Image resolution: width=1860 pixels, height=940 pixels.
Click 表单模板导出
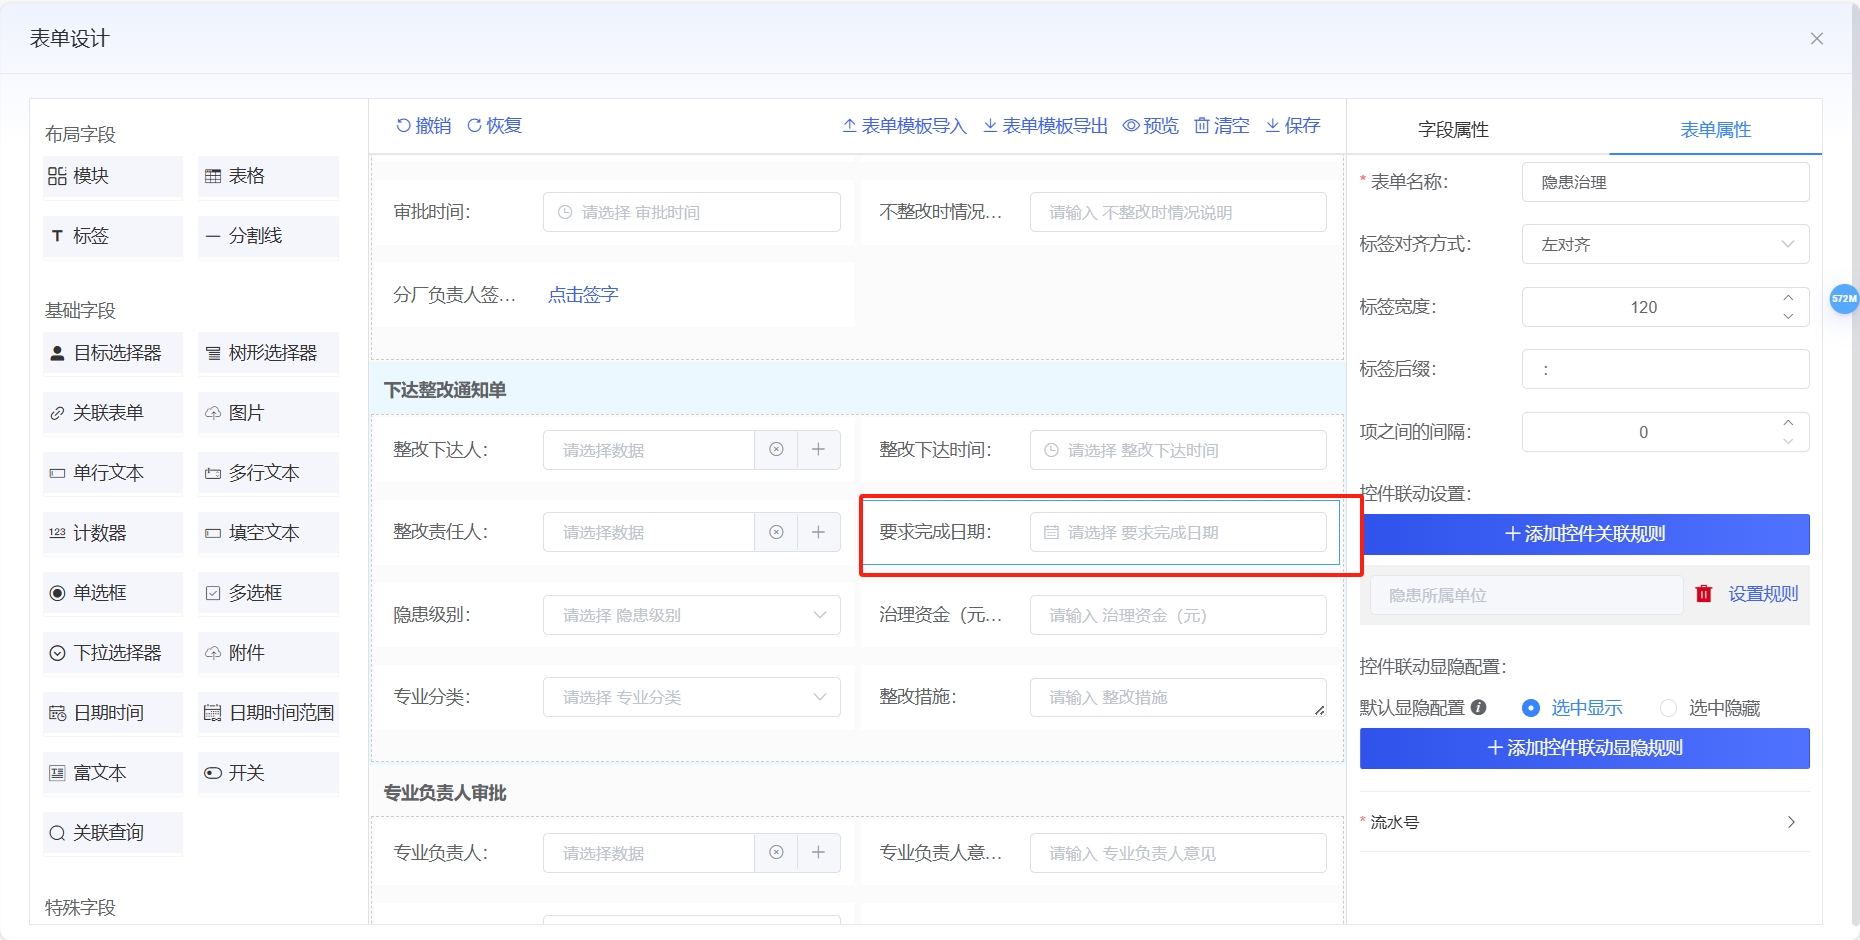(1045, 126)
